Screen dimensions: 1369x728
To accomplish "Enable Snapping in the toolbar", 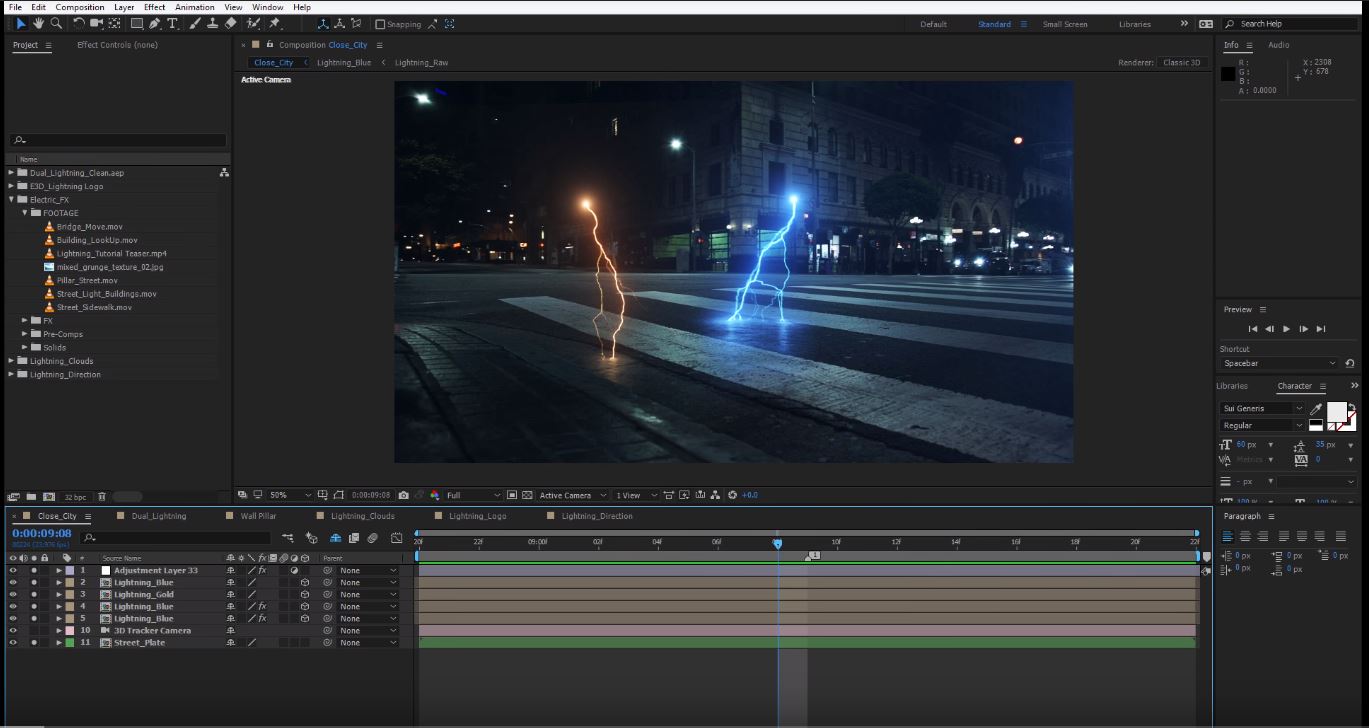I will point(381,23).
